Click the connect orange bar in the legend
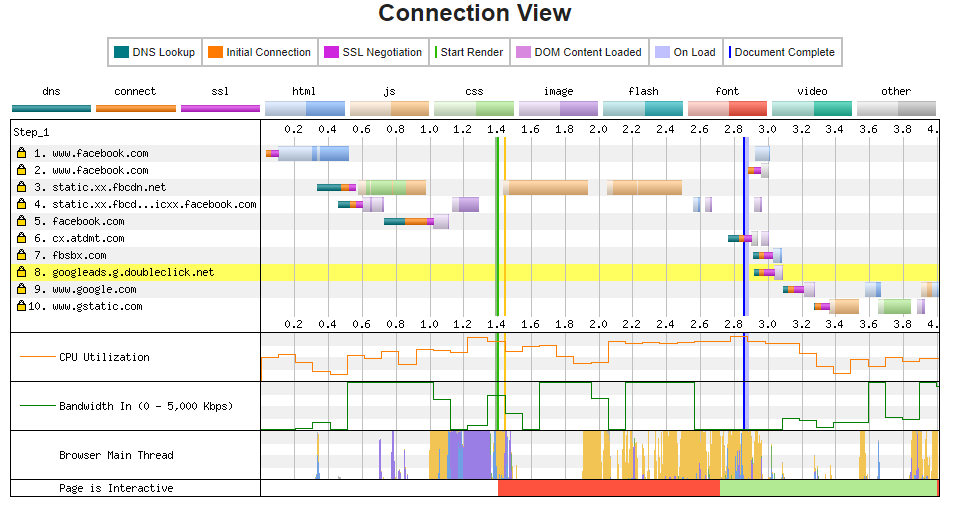The image size is (954, 509). (136, 109)
